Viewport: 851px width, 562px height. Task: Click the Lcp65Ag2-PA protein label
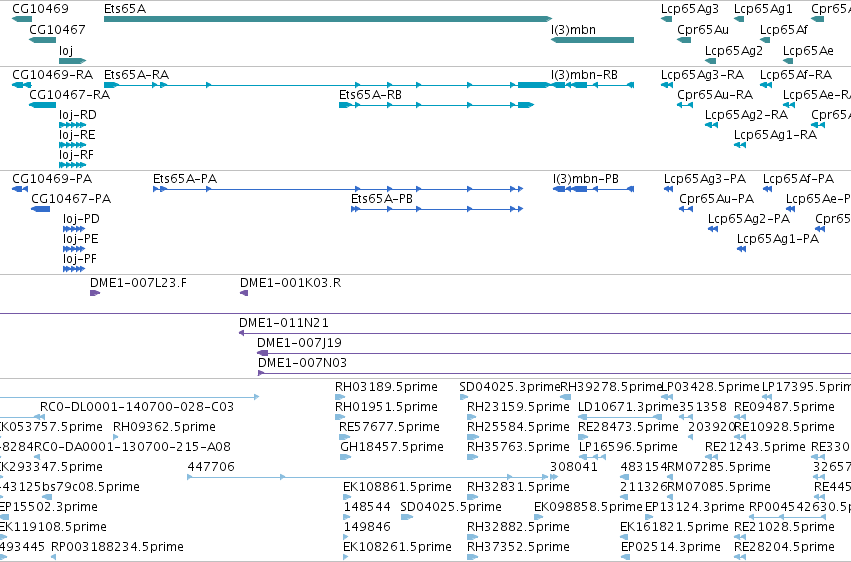(748, 219)
